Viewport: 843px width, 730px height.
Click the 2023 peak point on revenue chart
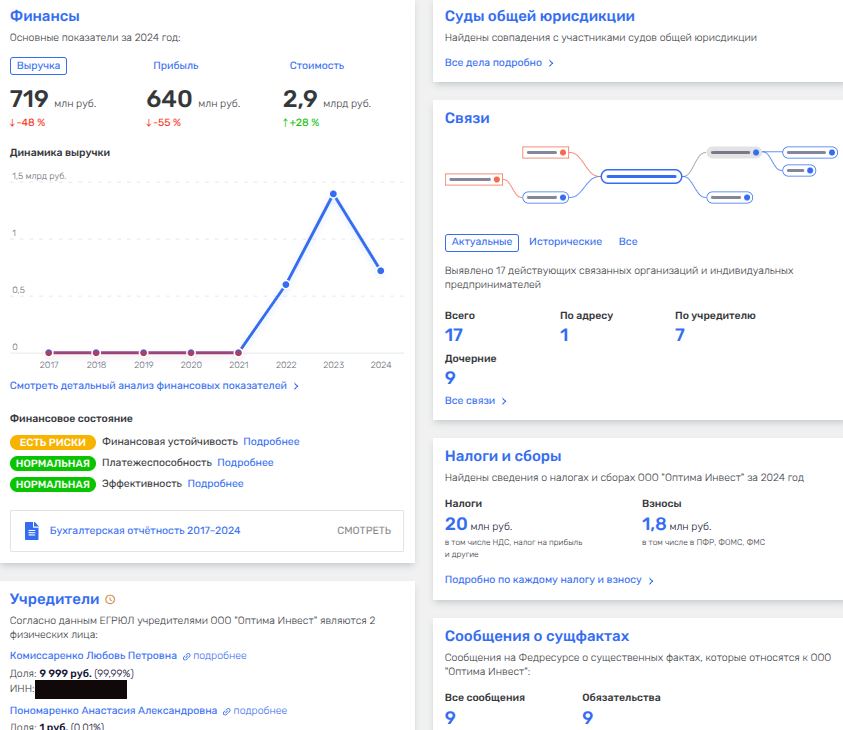(x=333, y=194)
